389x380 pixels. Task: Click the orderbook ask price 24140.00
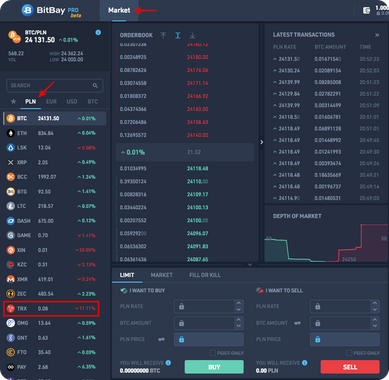(198, 135)
